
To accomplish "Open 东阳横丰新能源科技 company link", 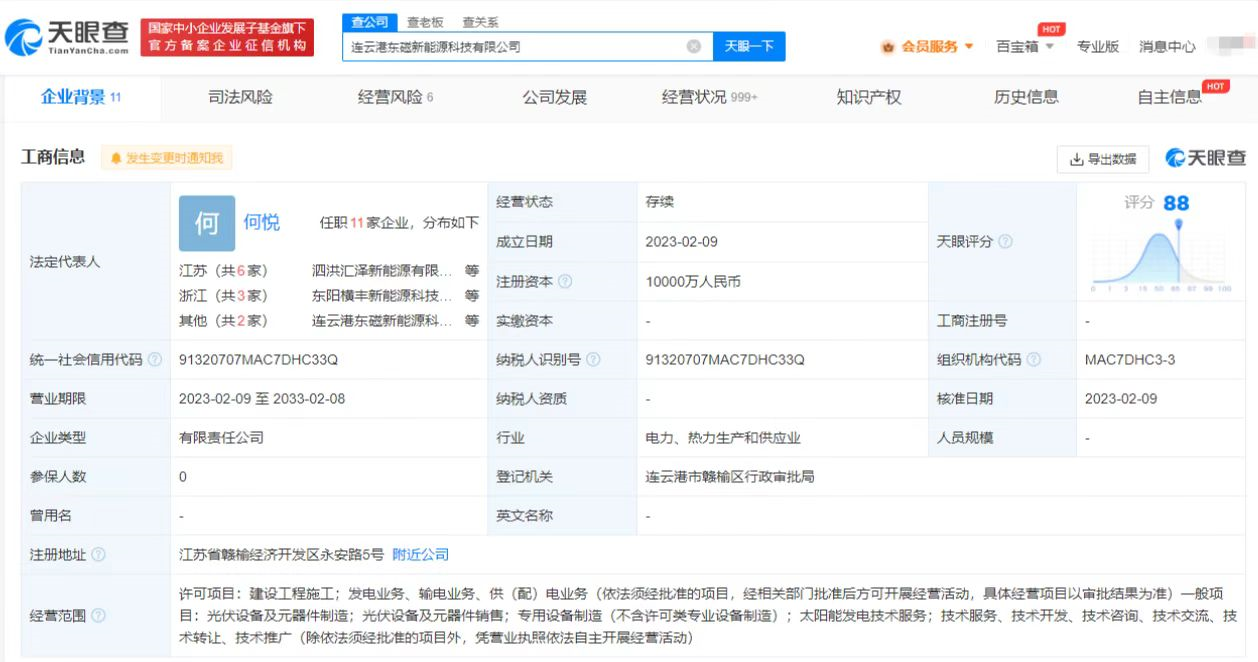I will [x=382, y=296].
